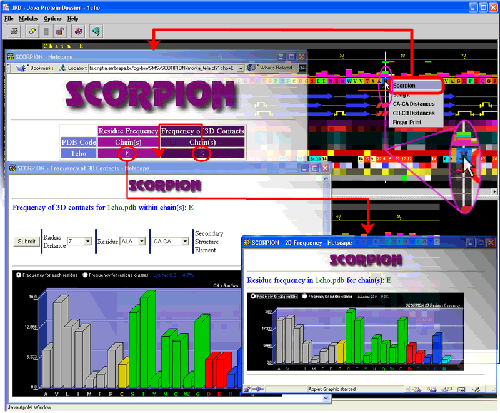Image resolution: width=500 pixels, height=413 pixels.
Task: Click the purple molecule icon in toolbar
Action: click(78, 31)
